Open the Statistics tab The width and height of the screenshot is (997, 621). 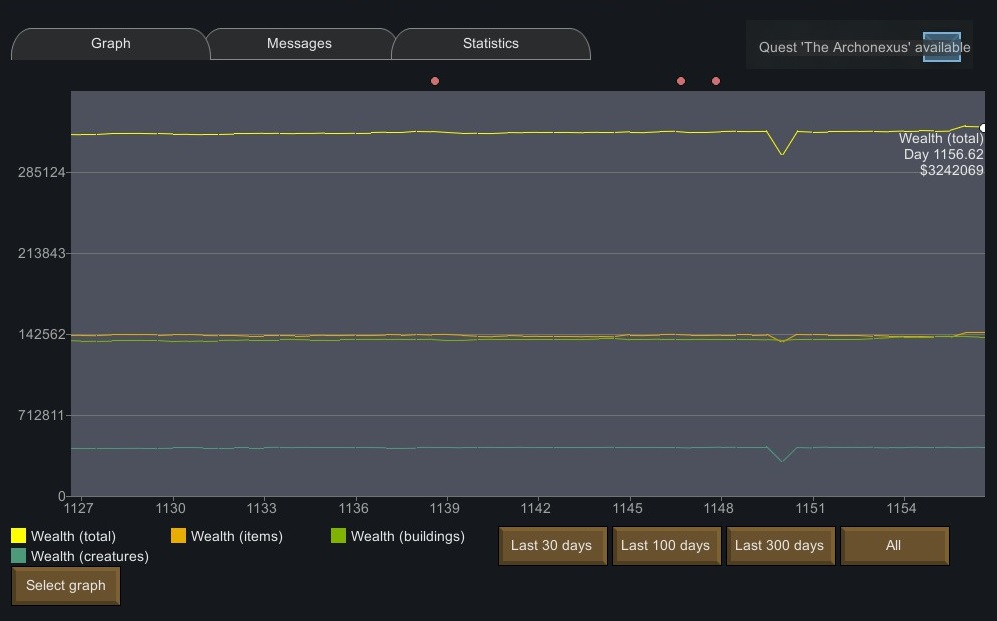pyautogui.click(x=491, y=44)
